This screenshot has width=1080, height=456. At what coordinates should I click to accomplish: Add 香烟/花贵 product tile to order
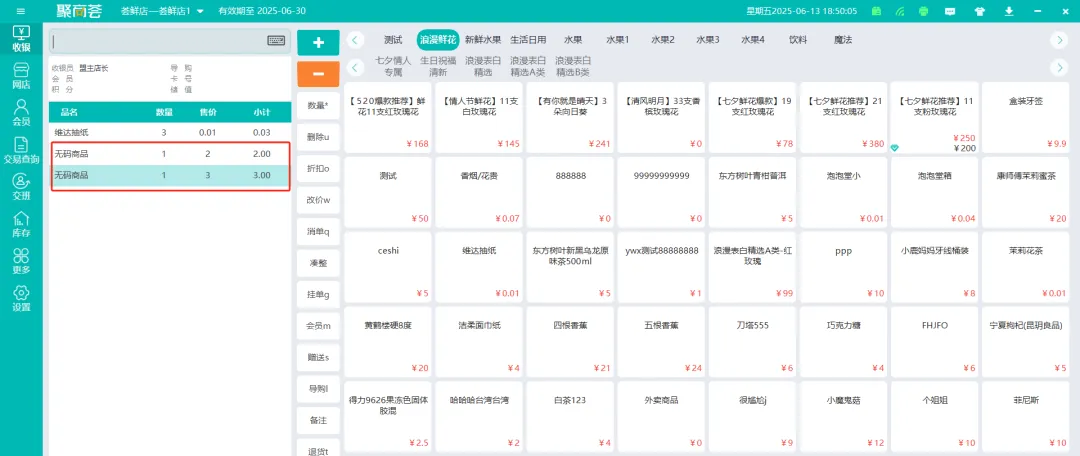pos(476,190)
